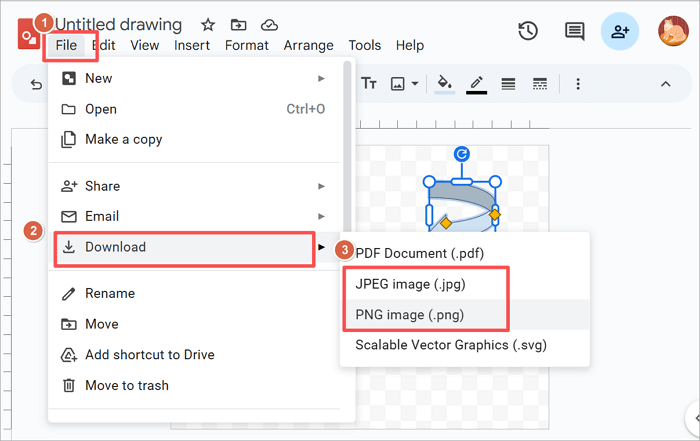700x441 pixels.
Task: Choose Email in the File menu
Action: pyautogui.click(x=196, y=216)
